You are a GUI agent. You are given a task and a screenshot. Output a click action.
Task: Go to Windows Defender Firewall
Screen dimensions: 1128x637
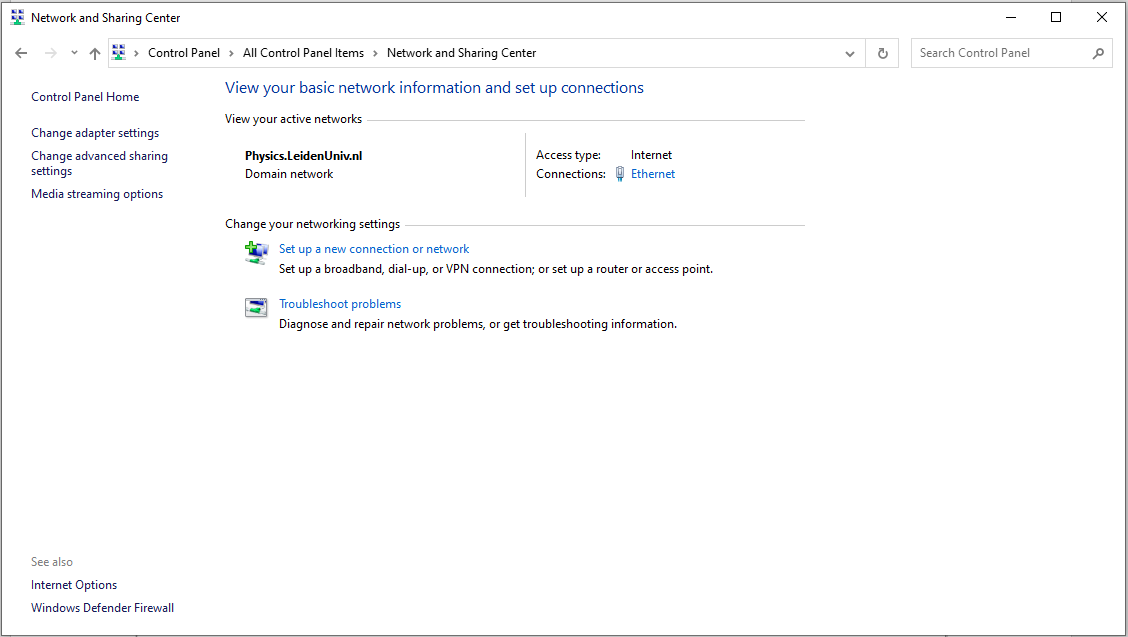coord(102,608)
